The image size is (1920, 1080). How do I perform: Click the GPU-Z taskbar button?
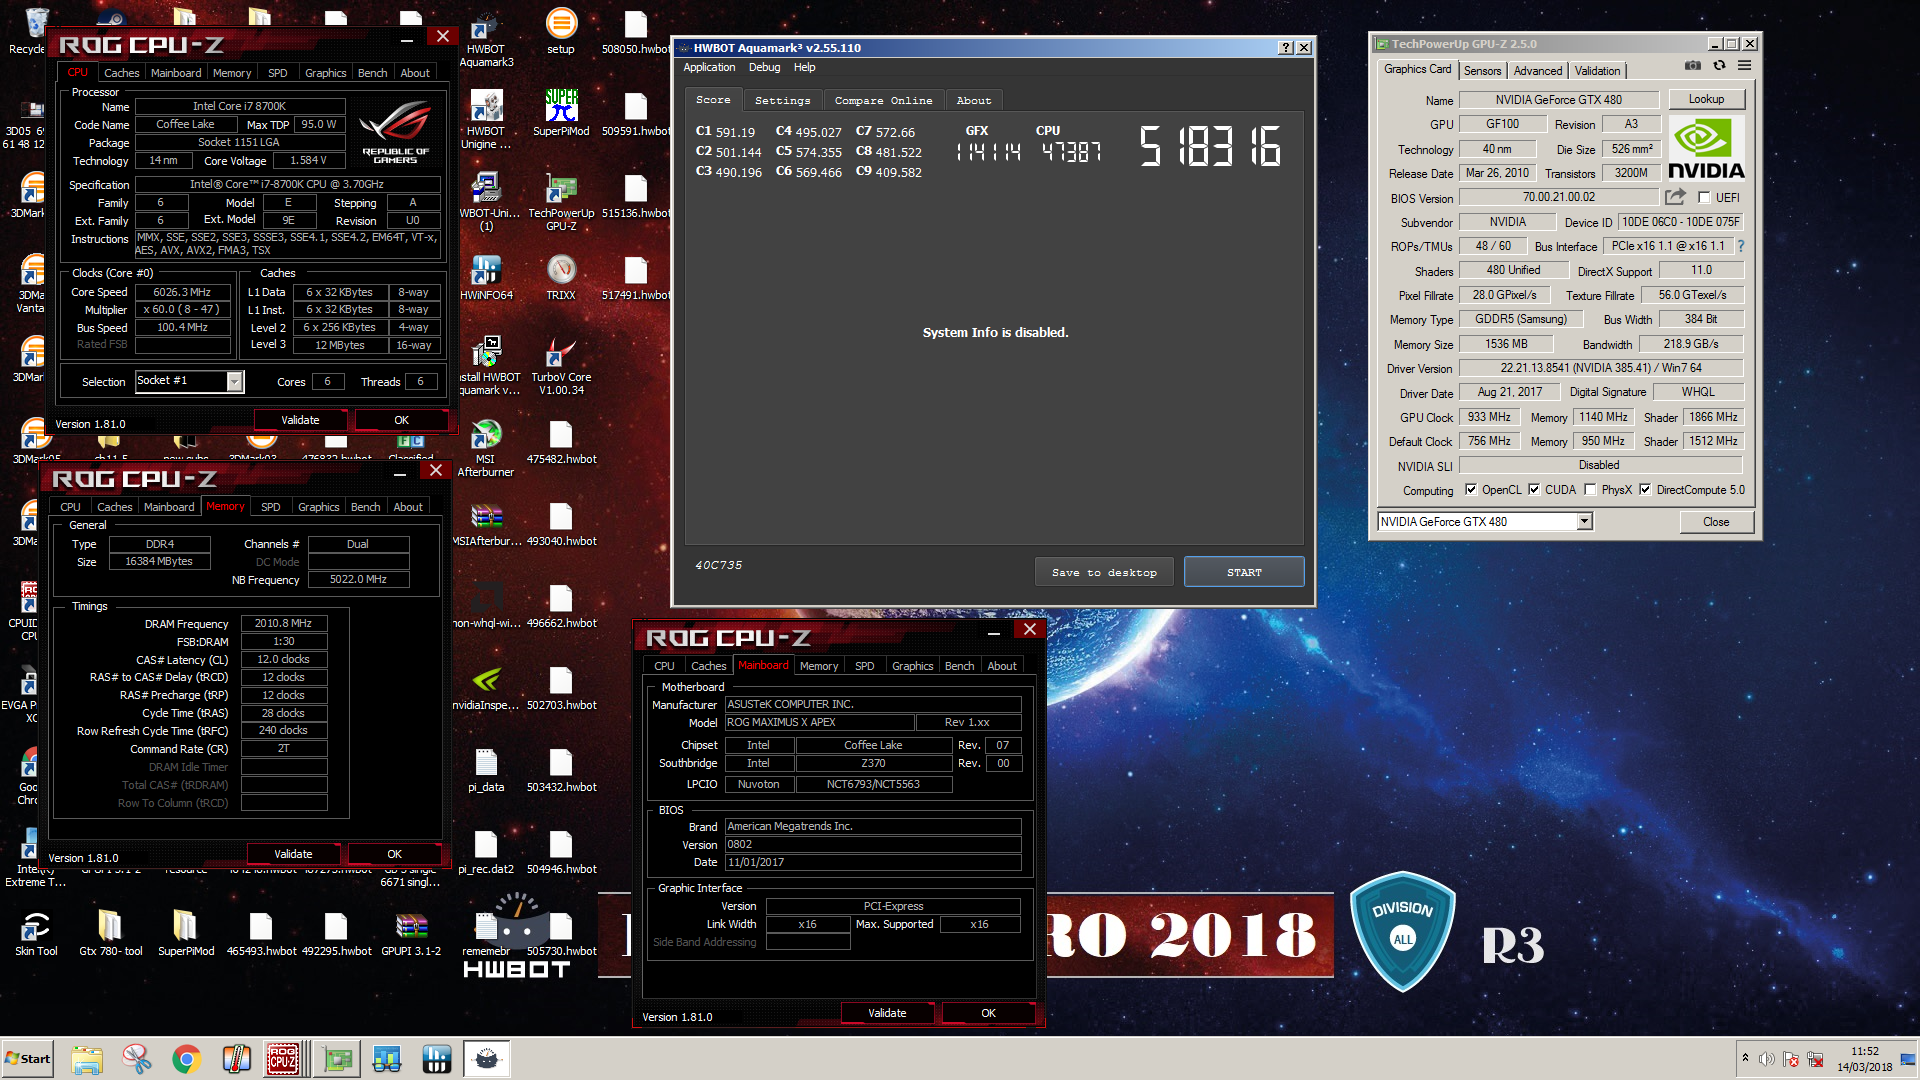click(x=338, y=1058)
